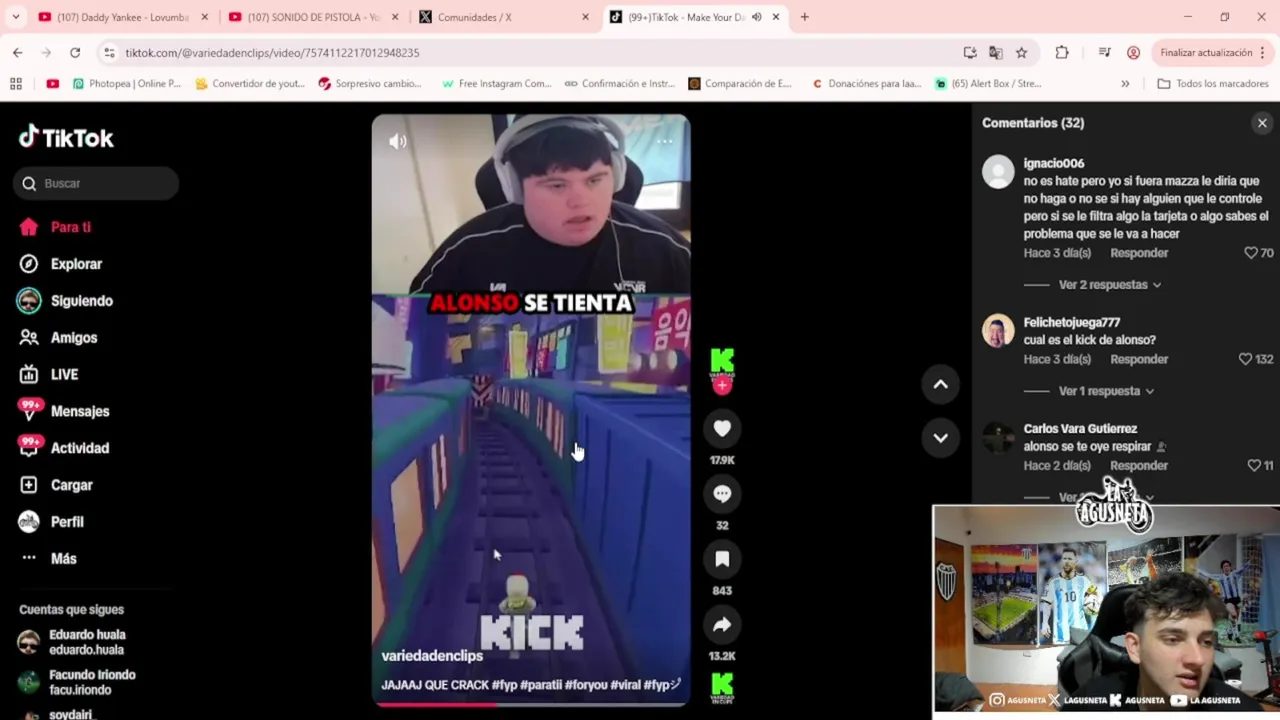Reply to Carlos Vara Gutierrez's comment
This screenshot has height=720, width=1280.
point(1139,466)
